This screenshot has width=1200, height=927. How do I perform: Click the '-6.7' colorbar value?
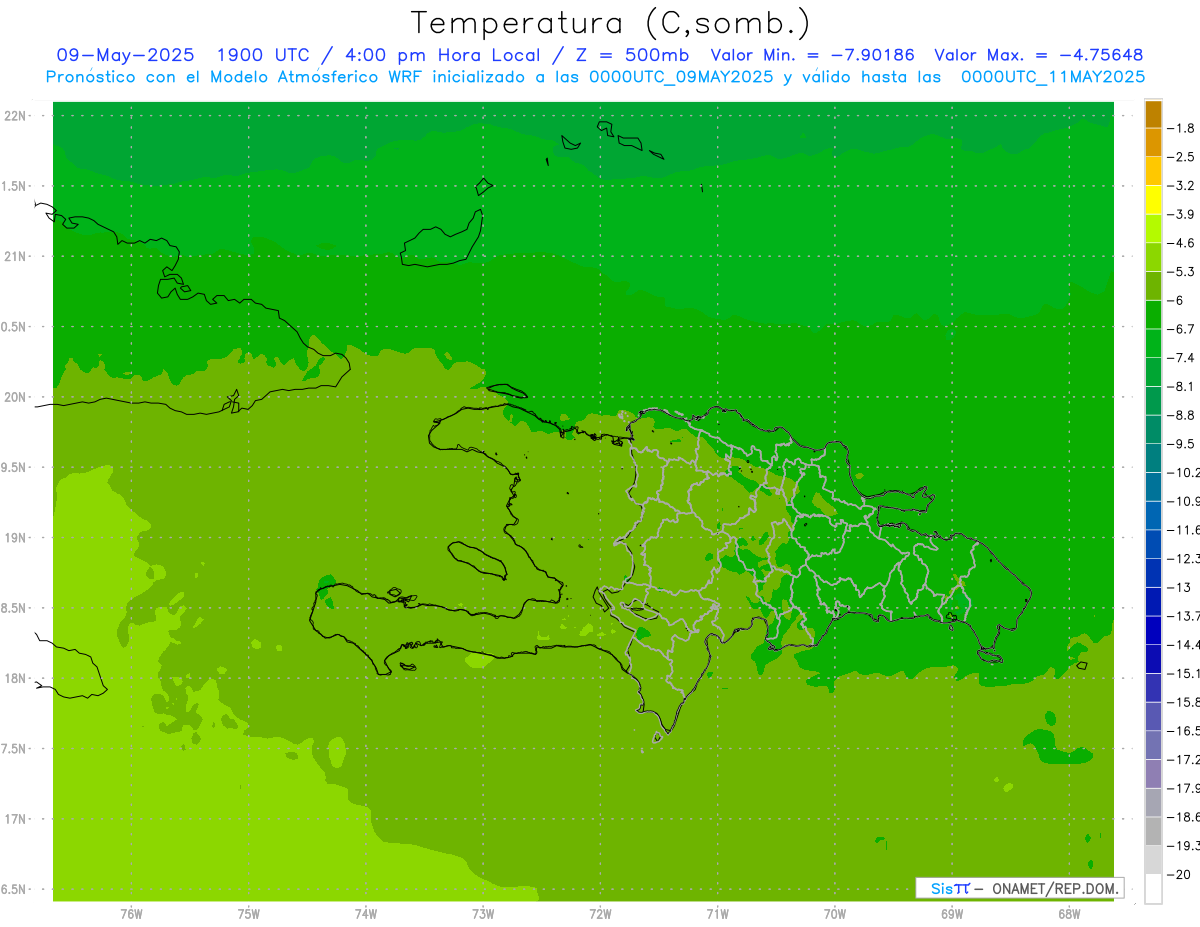(1182, 329)
